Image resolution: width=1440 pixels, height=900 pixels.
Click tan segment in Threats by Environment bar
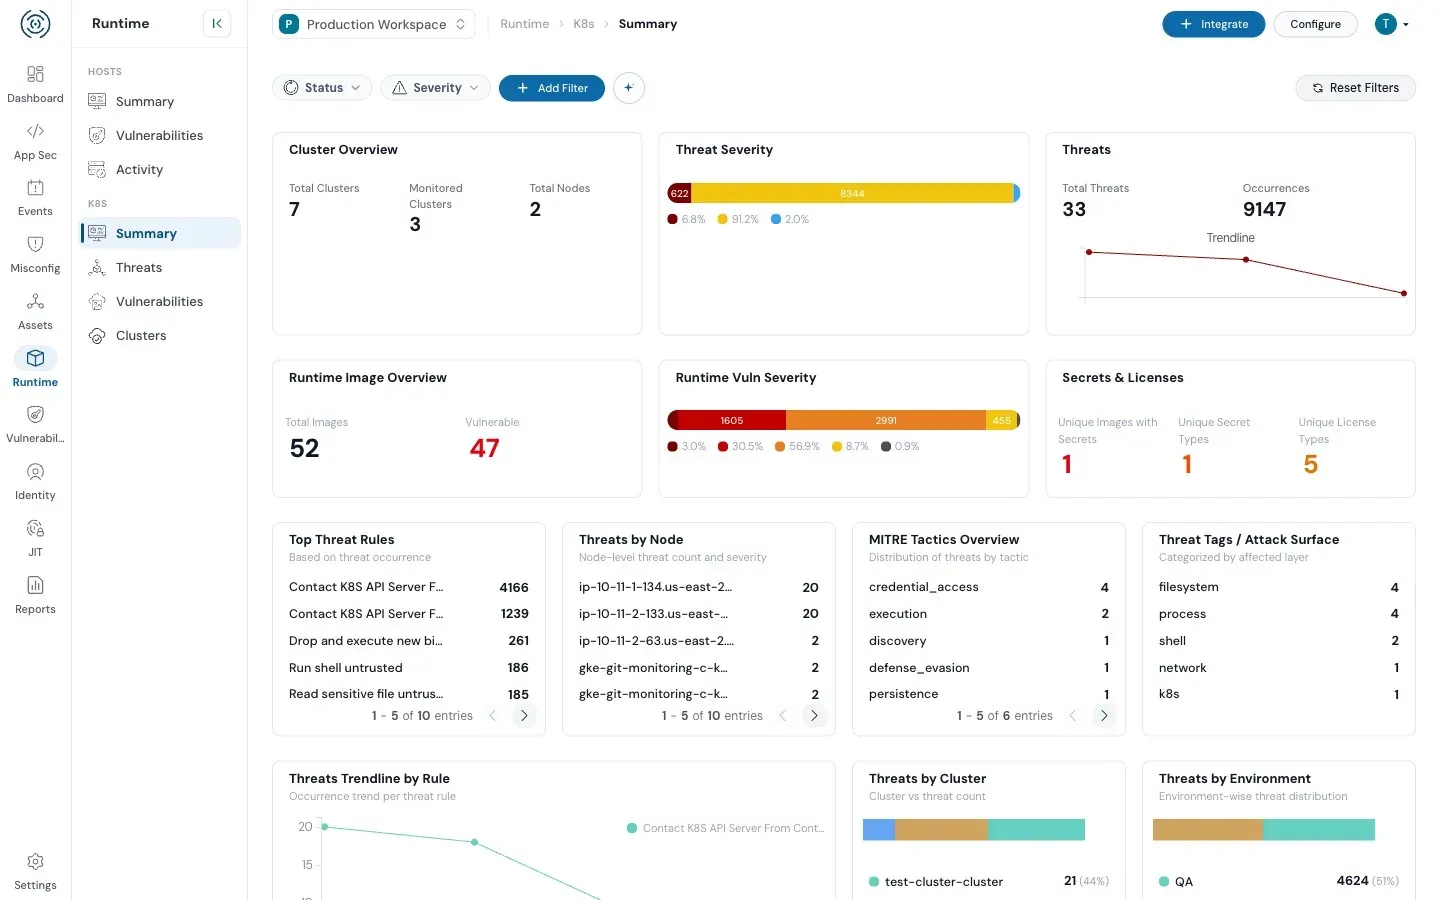(x=1208, y=829)
